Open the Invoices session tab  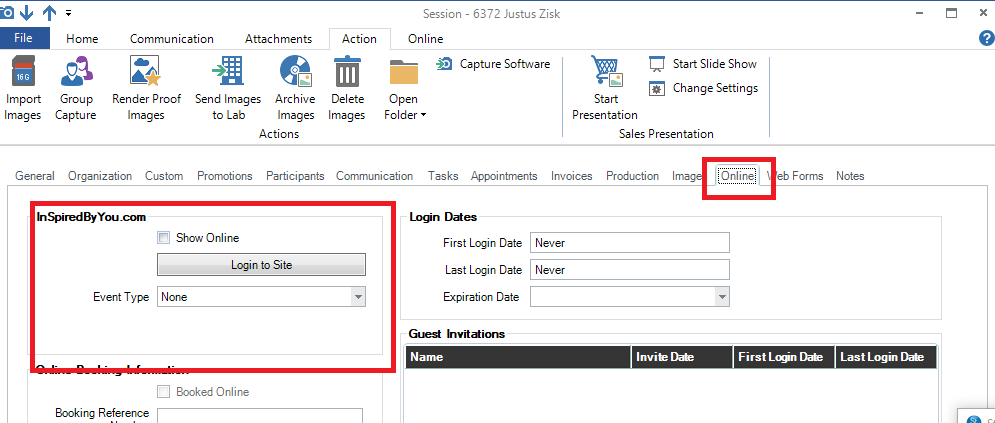click(x=571, y=176)
